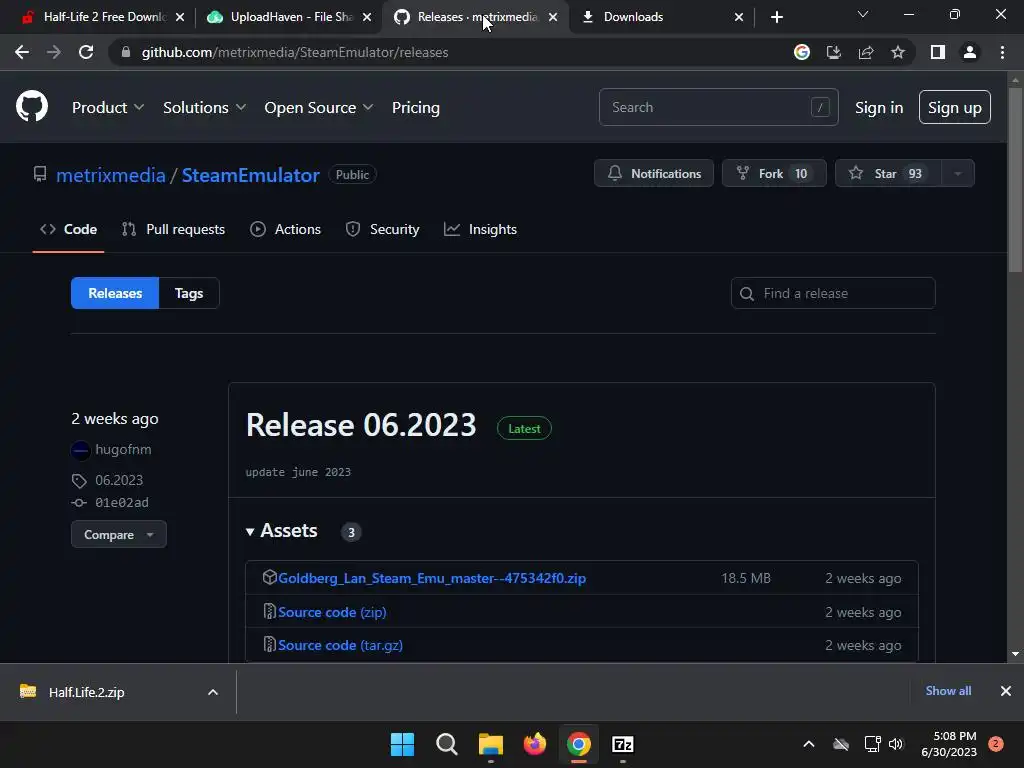Click the commit 01e02ad link
Viewport: 1024px width, 768px height.
(122, 502)
